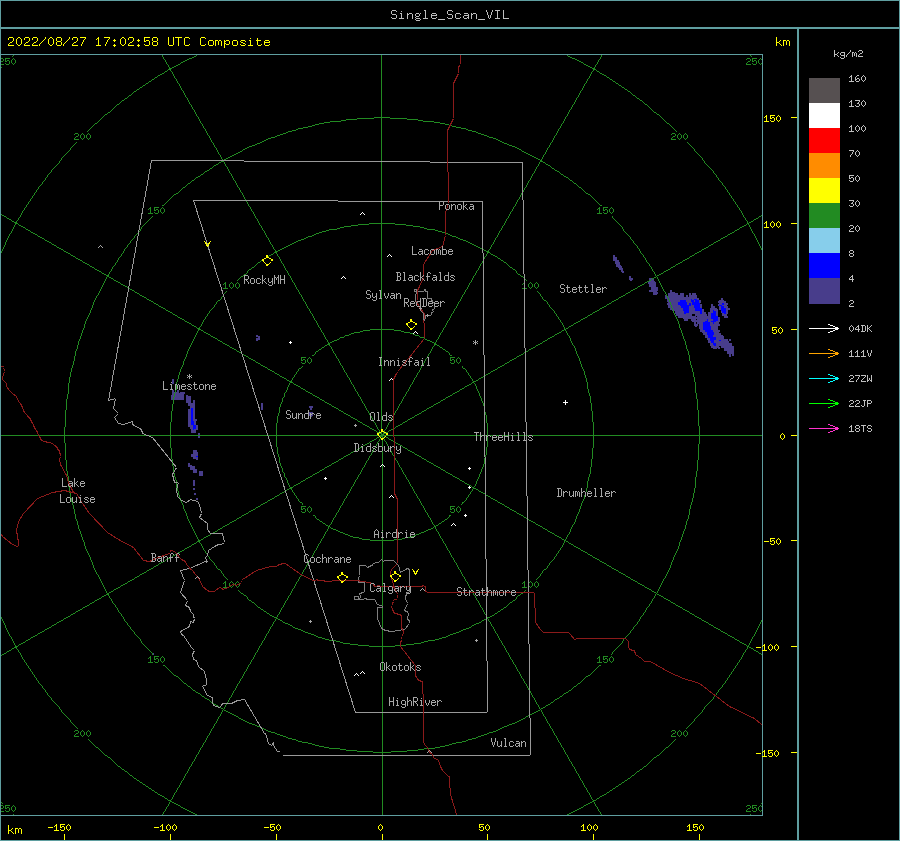Click the blue VIL echo below Limestone
This screenshot has width=900, height=841.
192,414
